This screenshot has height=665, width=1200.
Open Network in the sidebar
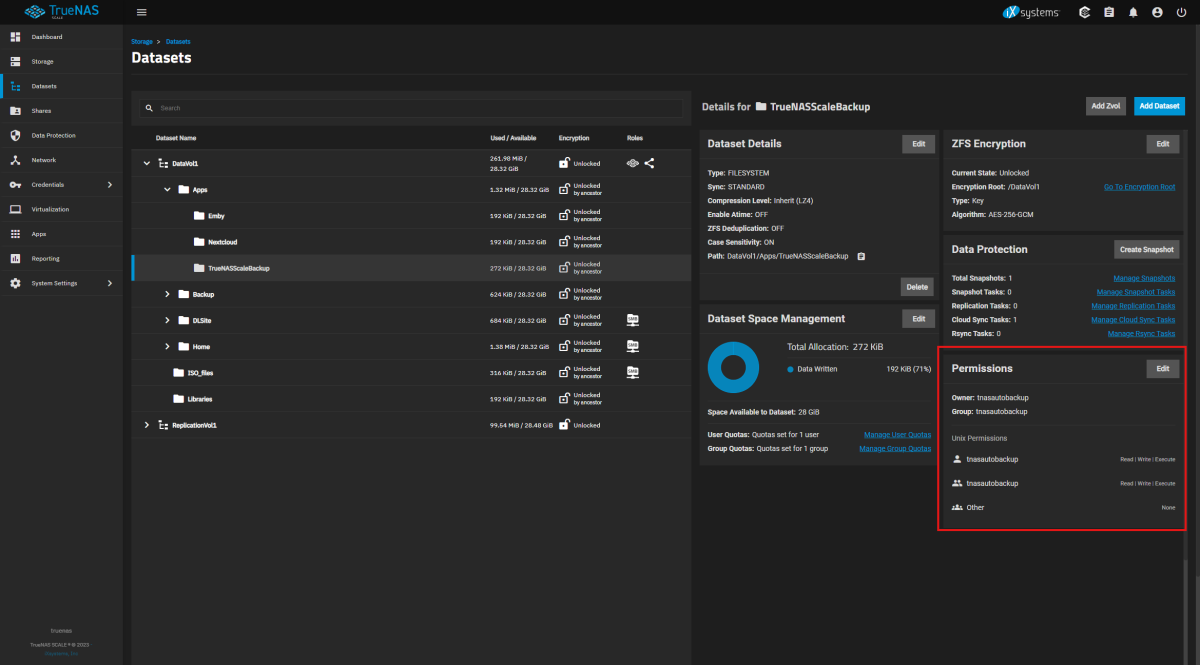[61, 160]
